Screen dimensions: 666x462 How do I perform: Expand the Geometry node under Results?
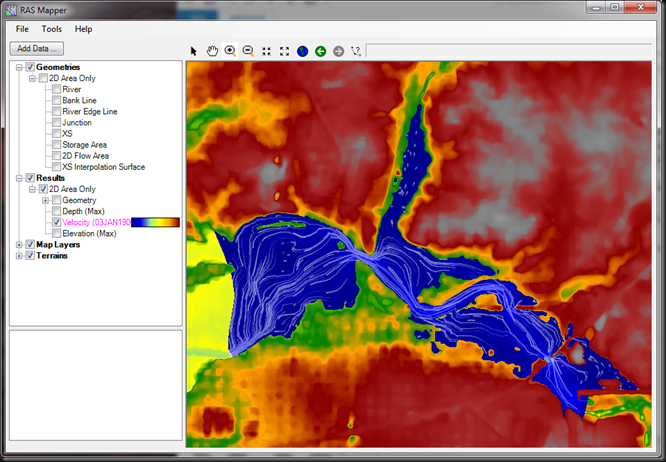point(45,200)
